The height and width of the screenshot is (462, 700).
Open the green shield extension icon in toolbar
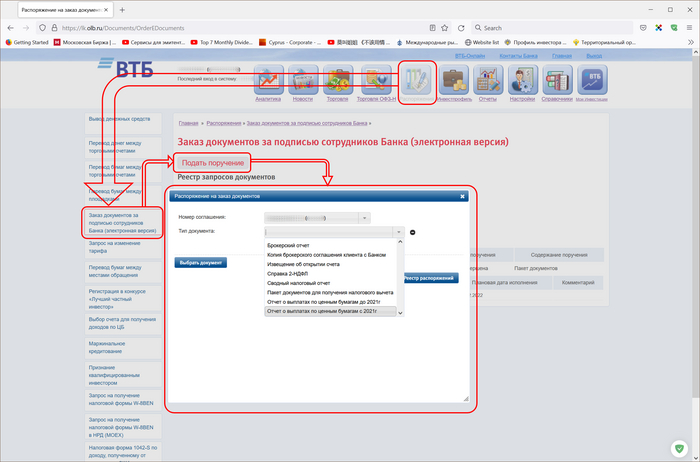point(674,28)
